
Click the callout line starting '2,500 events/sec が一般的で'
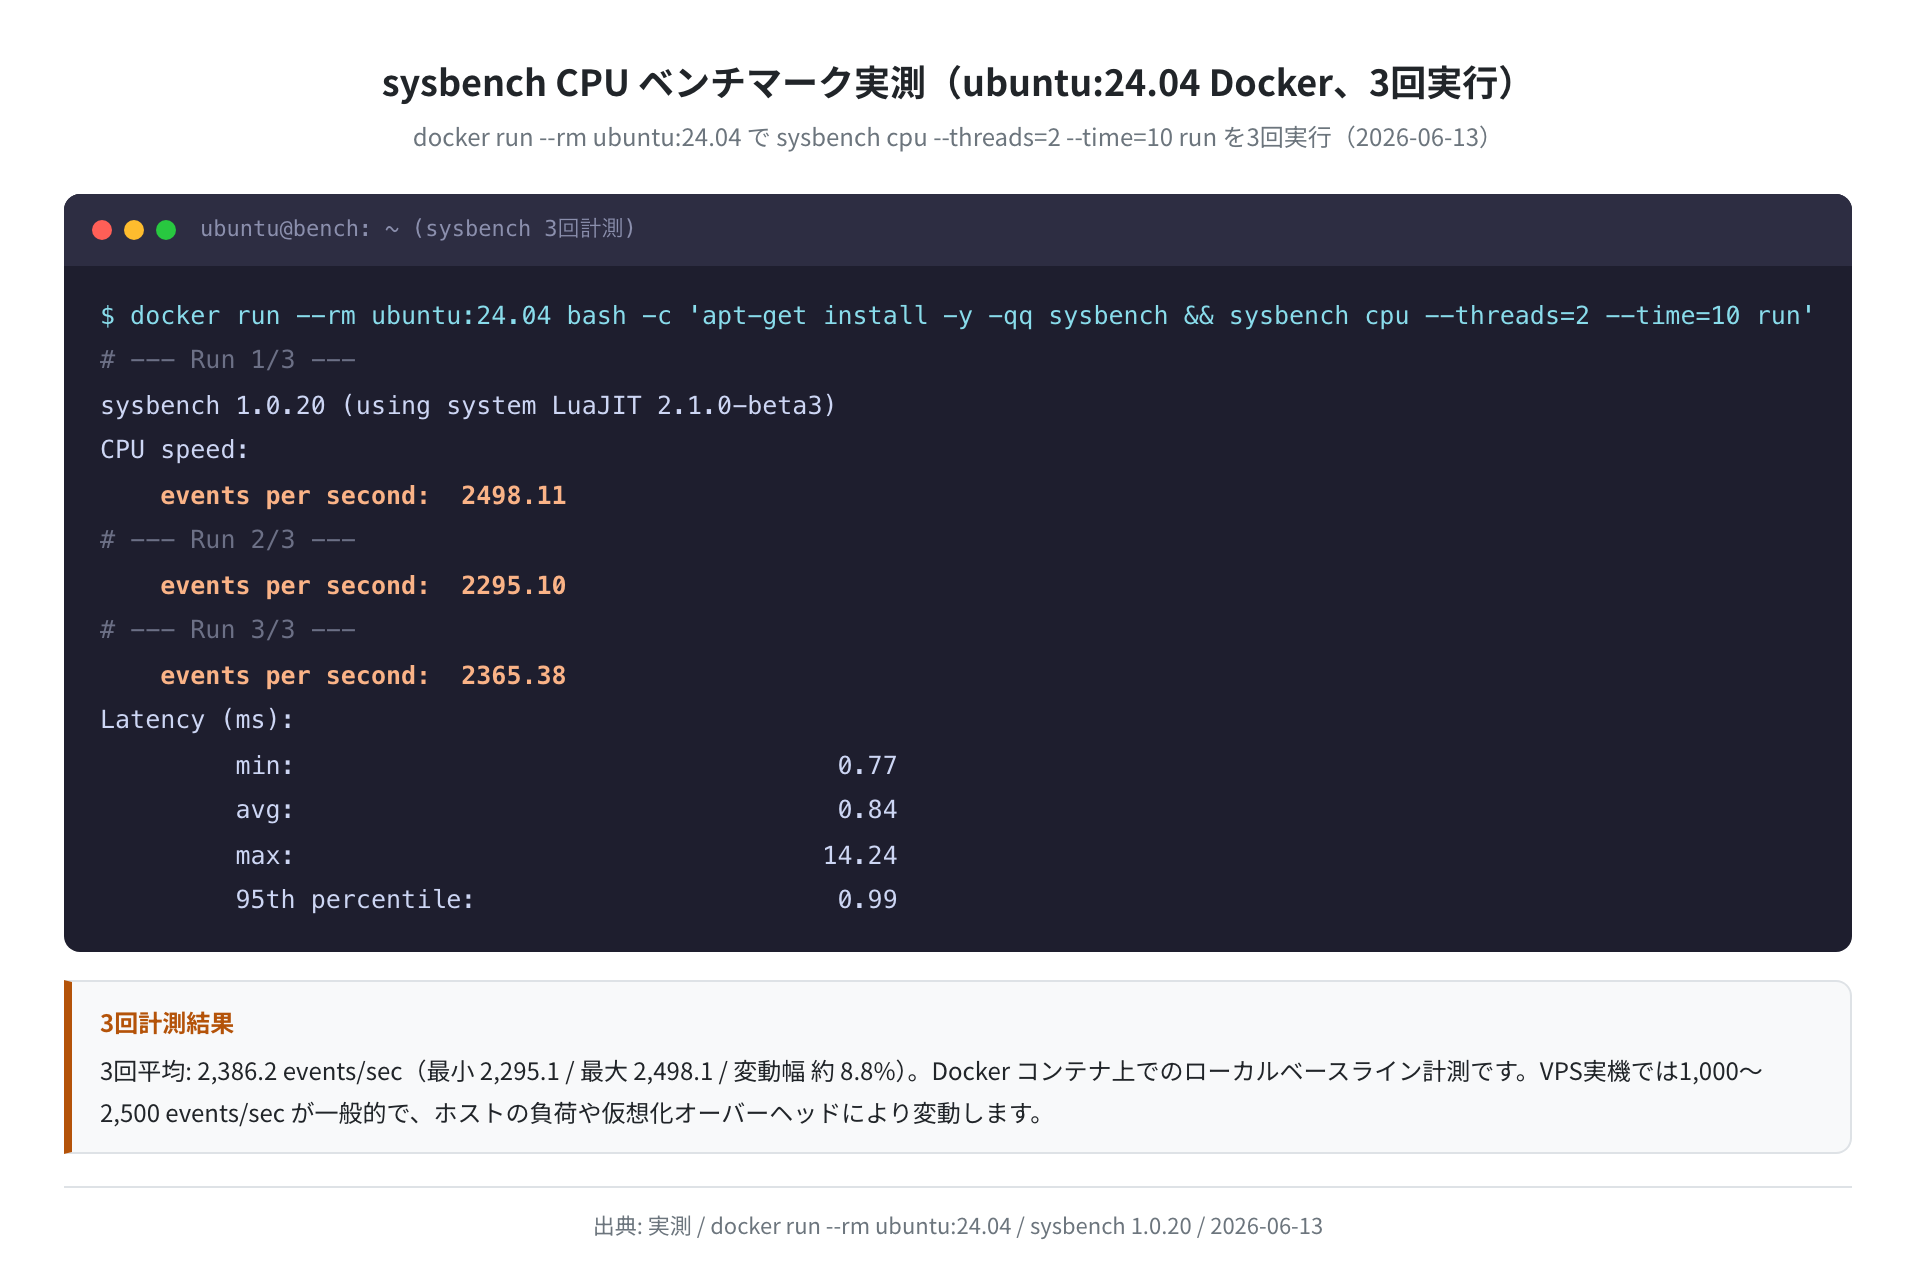pyautogui.click(x=571, y=1113)
